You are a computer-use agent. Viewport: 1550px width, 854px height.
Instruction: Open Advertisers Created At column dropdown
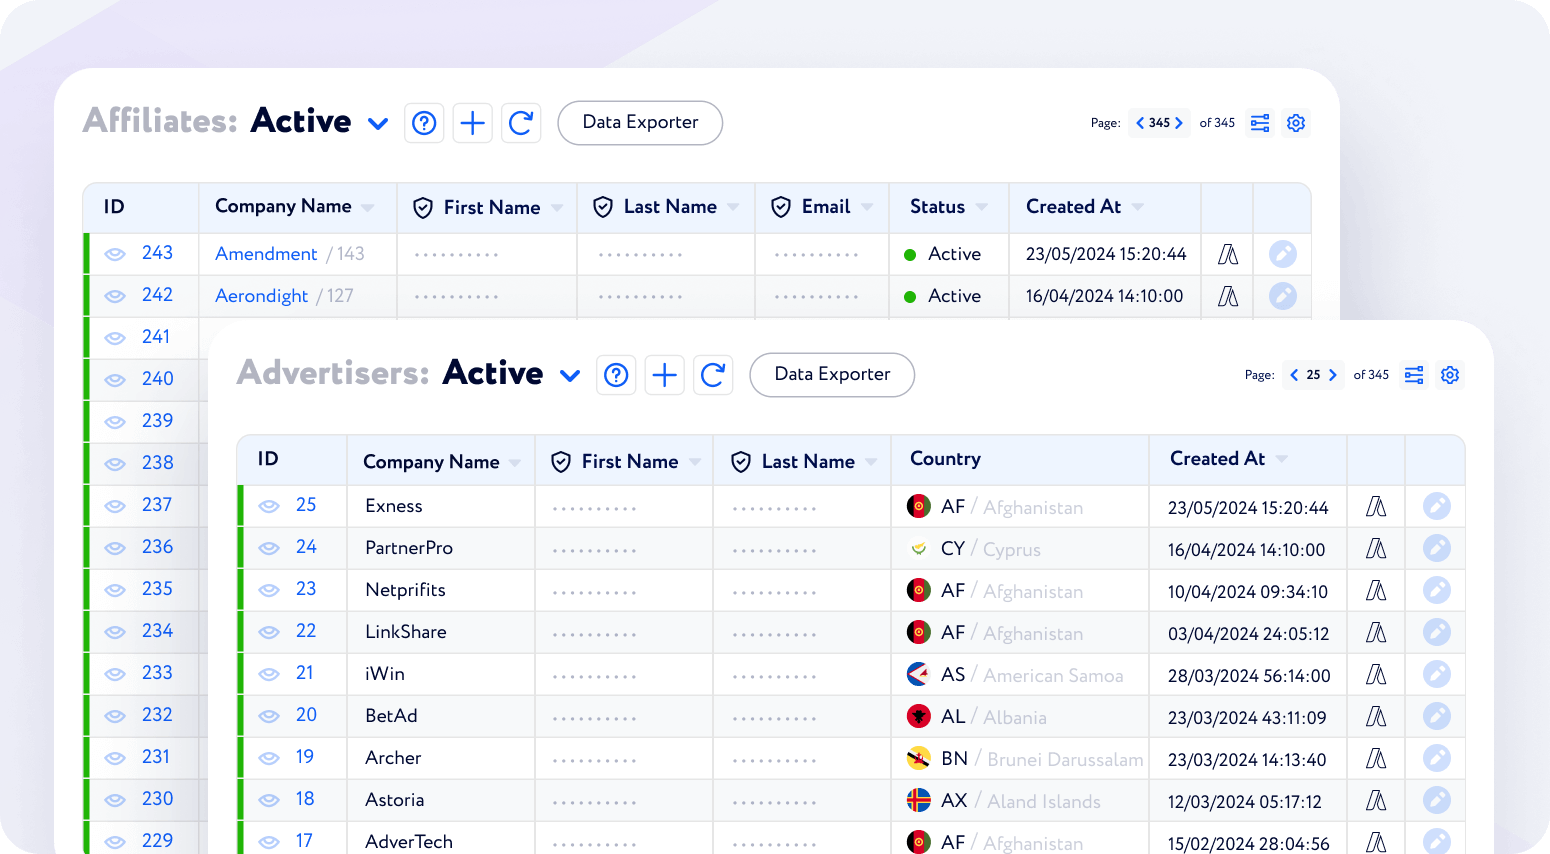pos(1282,460)
